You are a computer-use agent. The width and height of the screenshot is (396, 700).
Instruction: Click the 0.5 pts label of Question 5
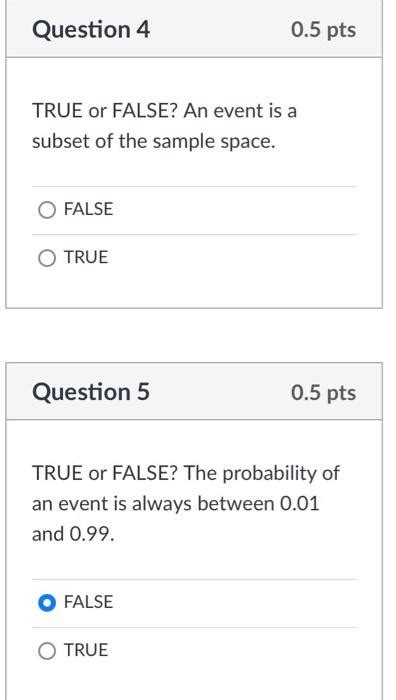(x=324, y=393)
